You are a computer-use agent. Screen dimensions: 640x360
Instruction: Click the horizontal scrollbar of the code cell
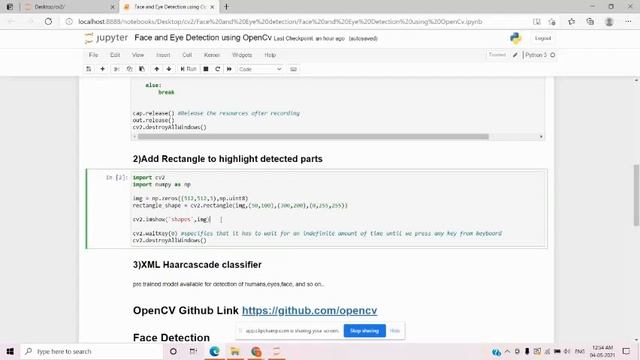313,137
